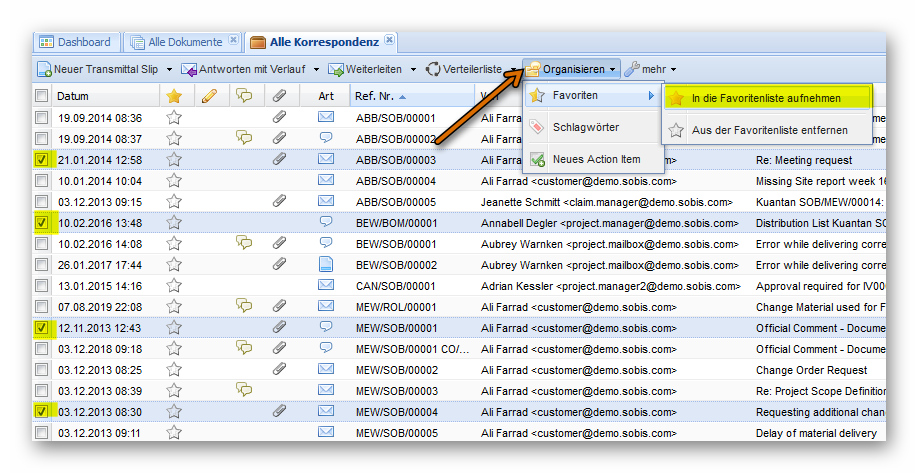The height and width of the screenshot is (473, 918).
Task: Click the document icon in row BEW/SOB/00002
Action: [326, 265]
